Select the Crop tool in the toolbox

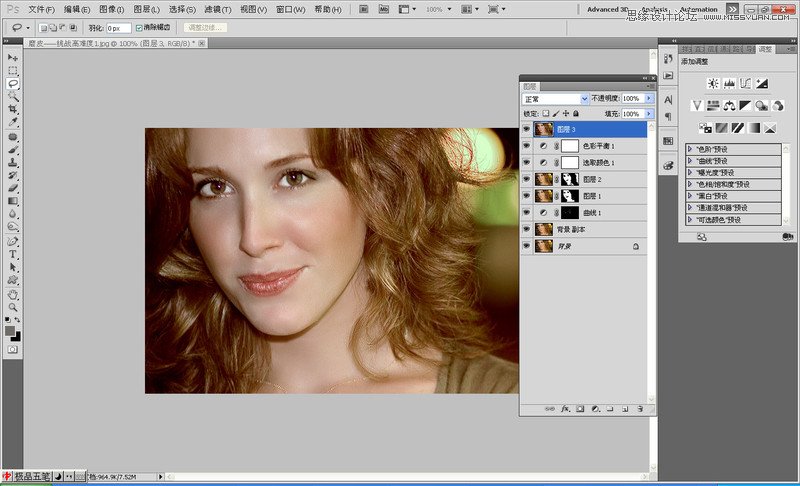13,109
